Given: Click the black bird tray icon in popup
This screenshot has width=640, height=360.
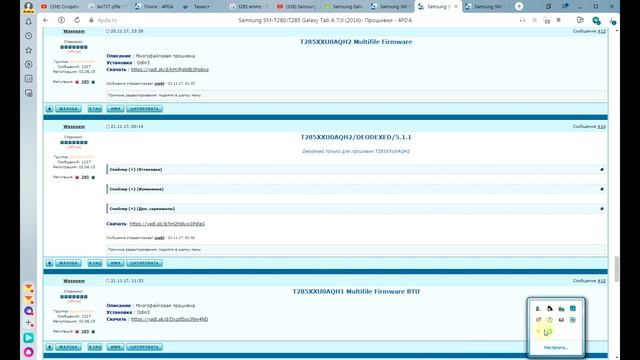Looking at the screenshot, I should tap(550, 309).
